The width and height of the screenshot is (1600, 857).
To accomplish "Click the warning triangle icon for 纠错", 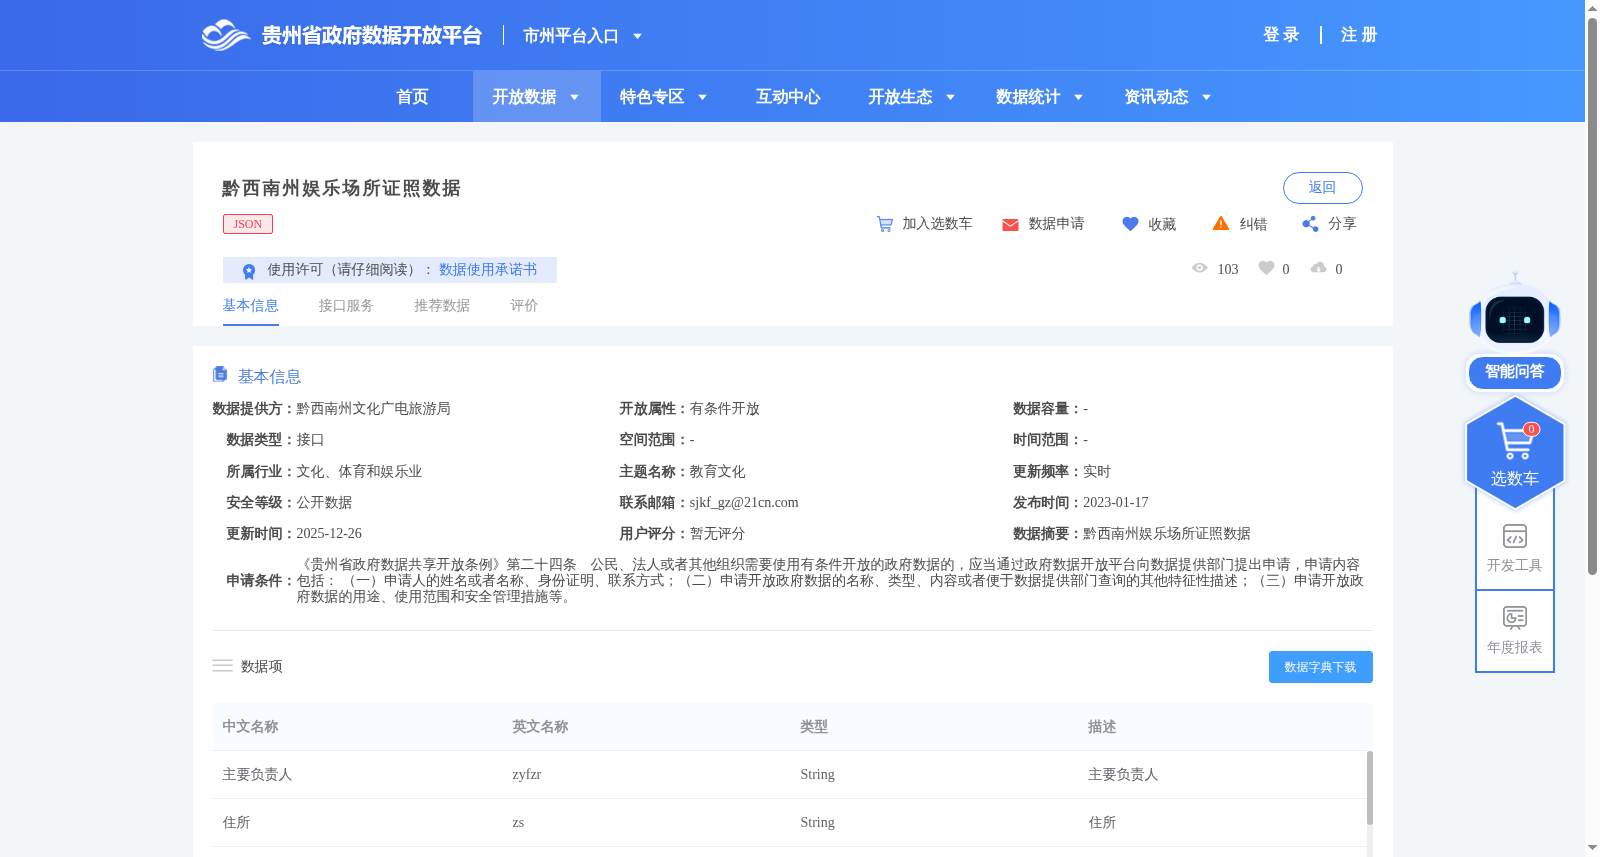I will 1221,223.
